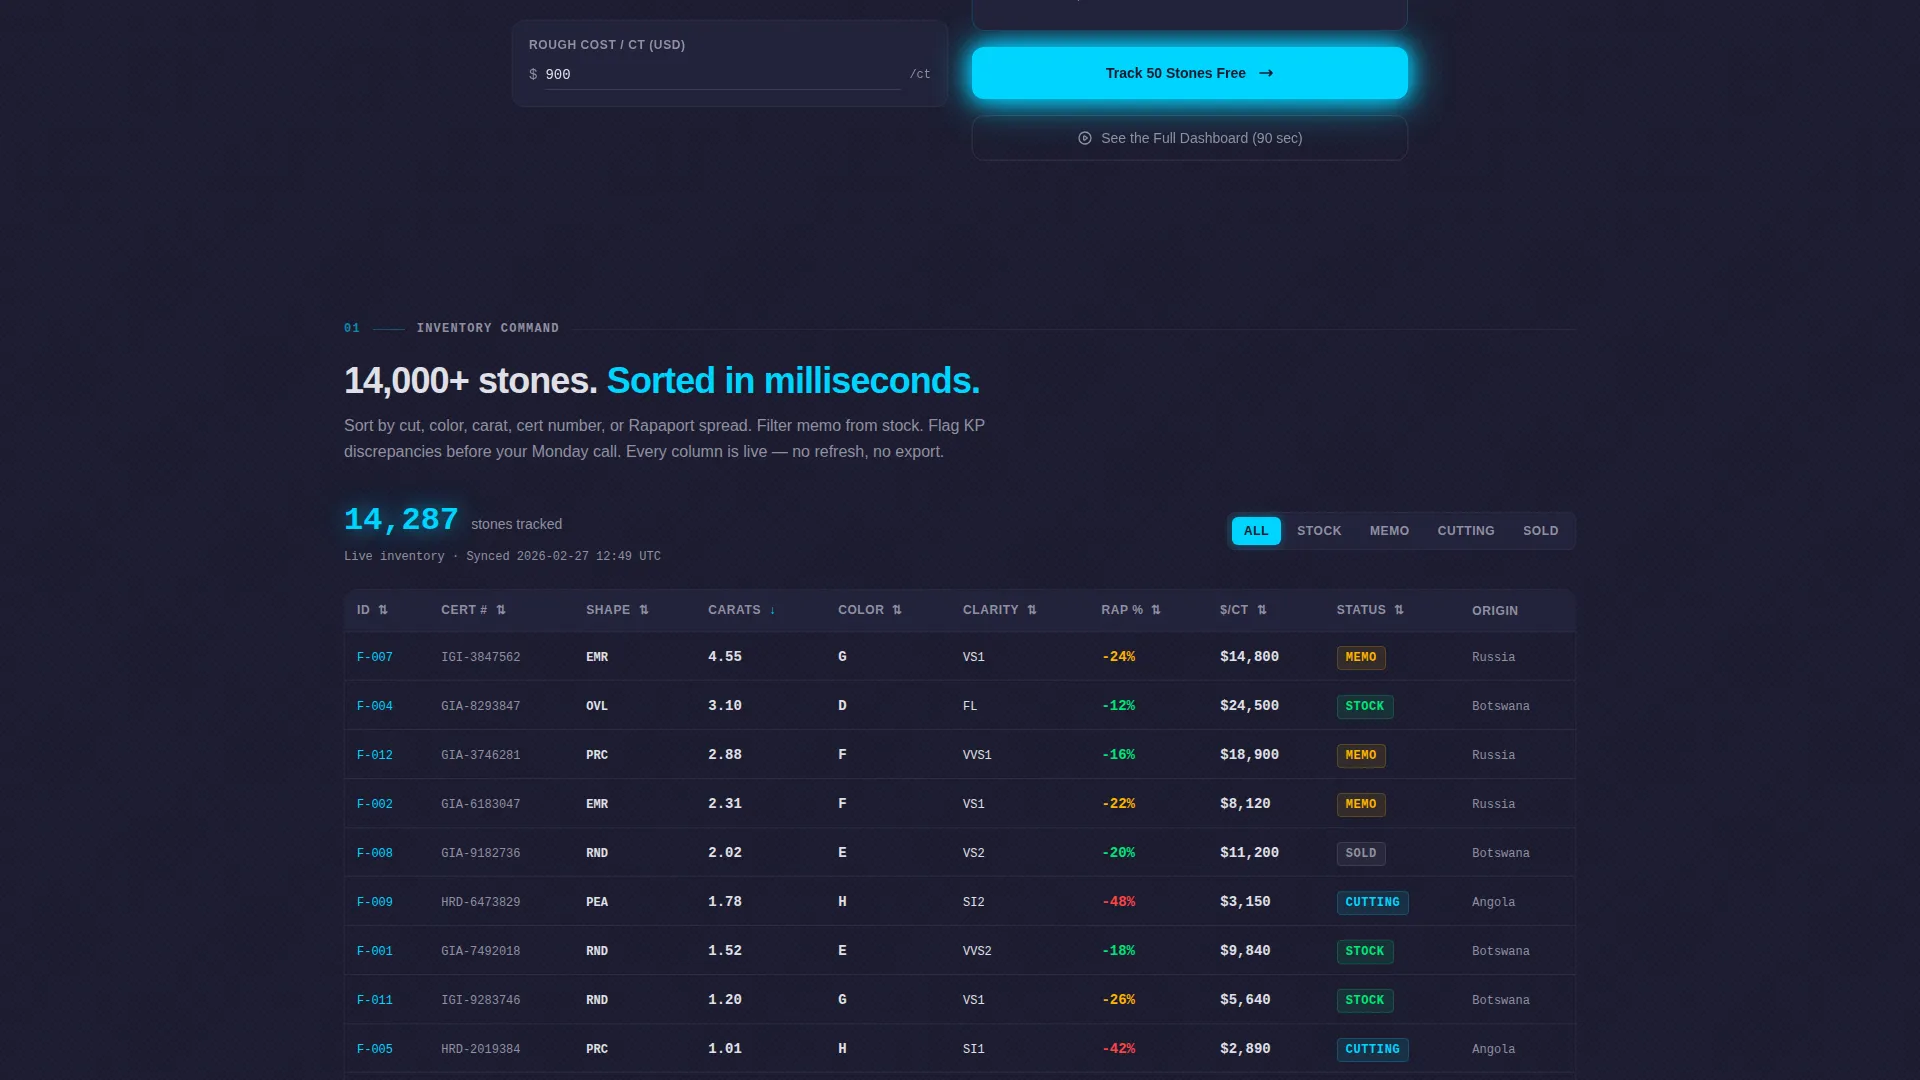
Task: Switch to the STOCK filter tab
Action: (1319, 531)
